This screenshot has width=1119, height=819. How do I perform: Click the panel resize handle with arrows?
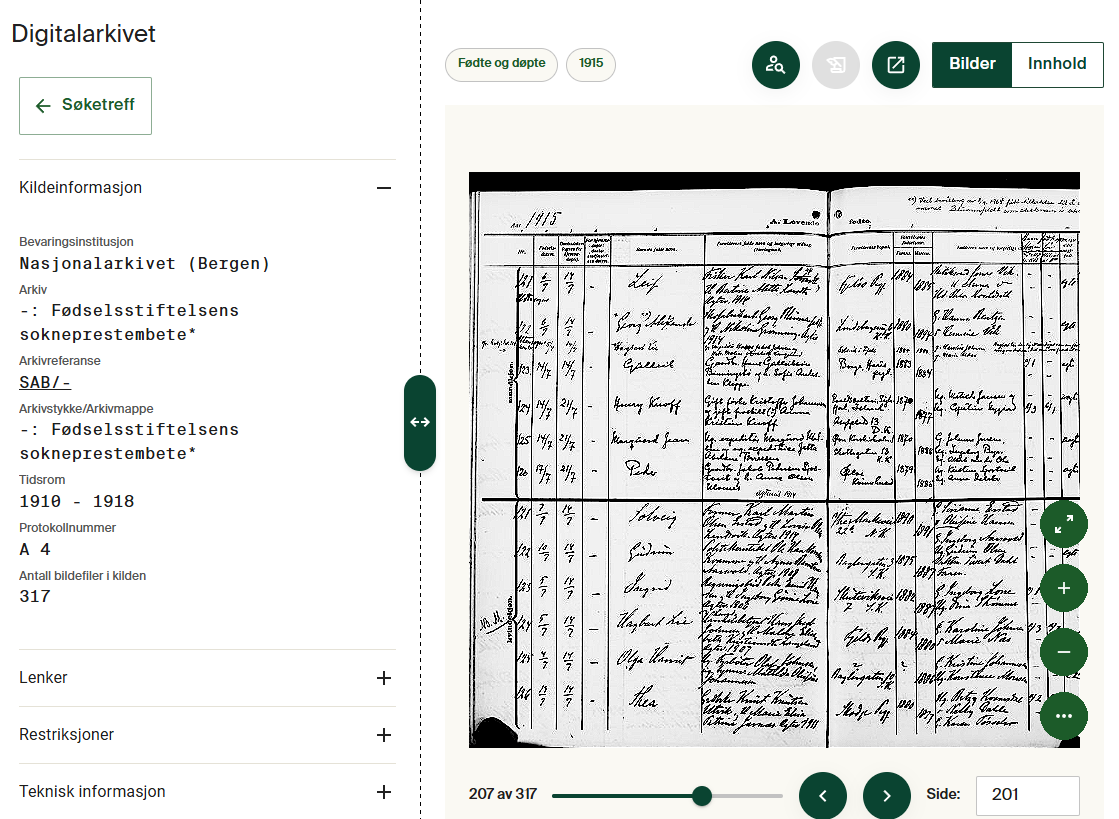(x=420, y=422)
